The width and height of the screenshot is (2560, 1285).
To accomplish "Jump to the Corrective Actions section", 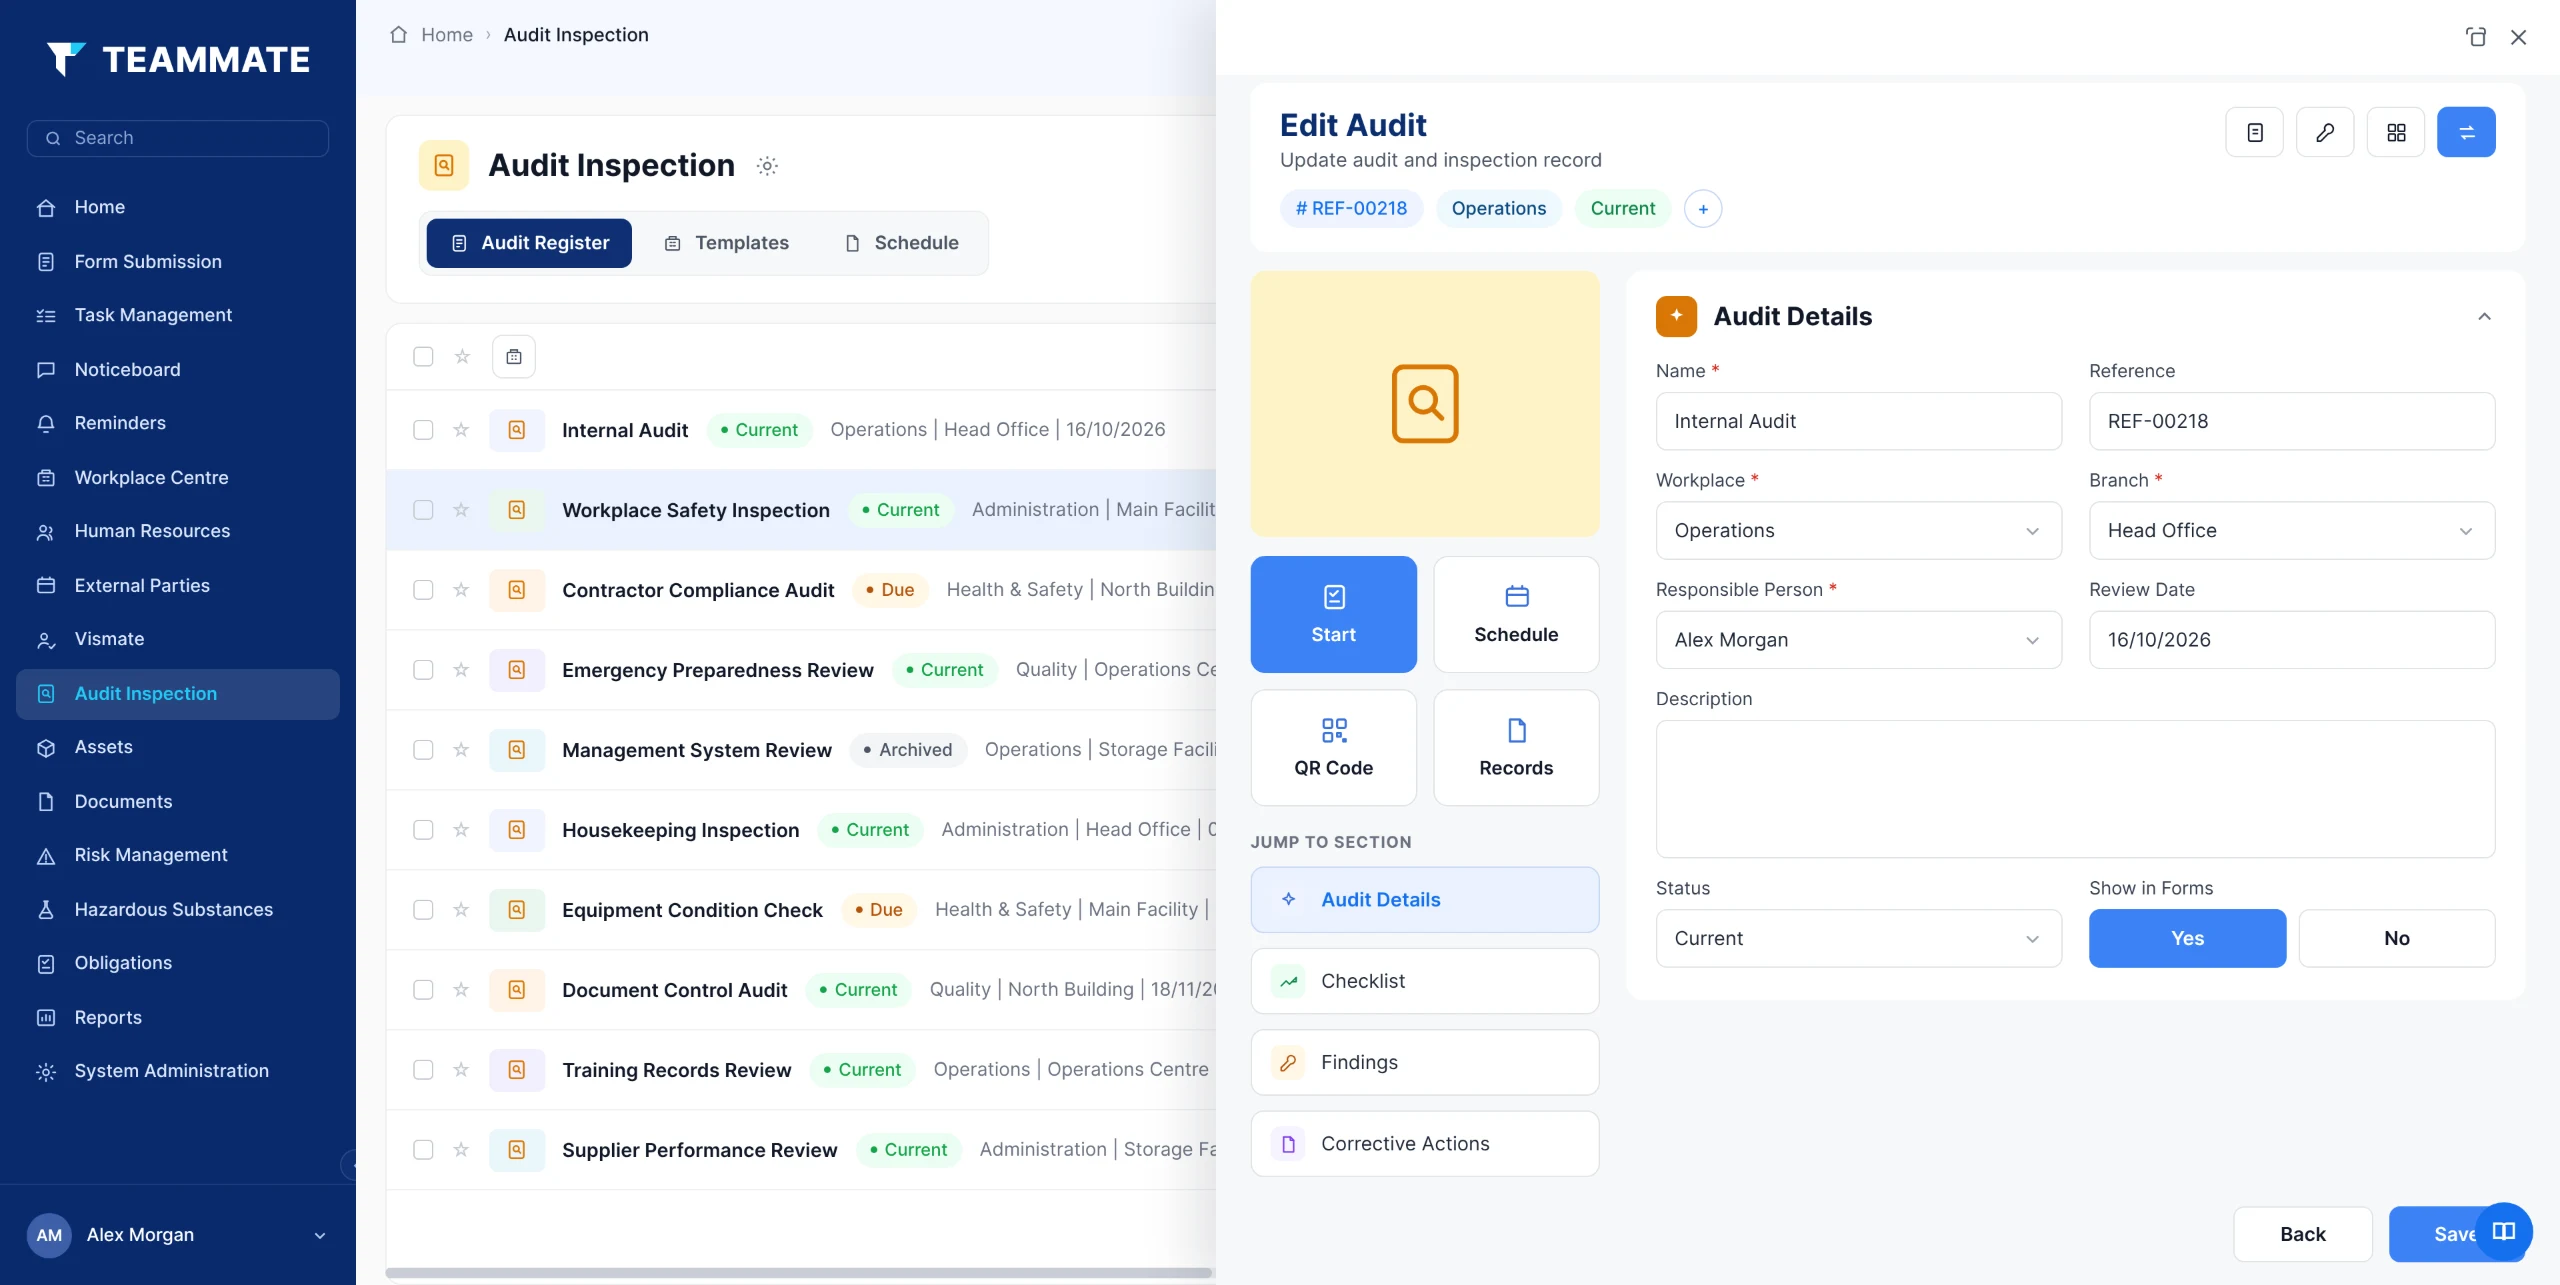I will (1425, 1144).
